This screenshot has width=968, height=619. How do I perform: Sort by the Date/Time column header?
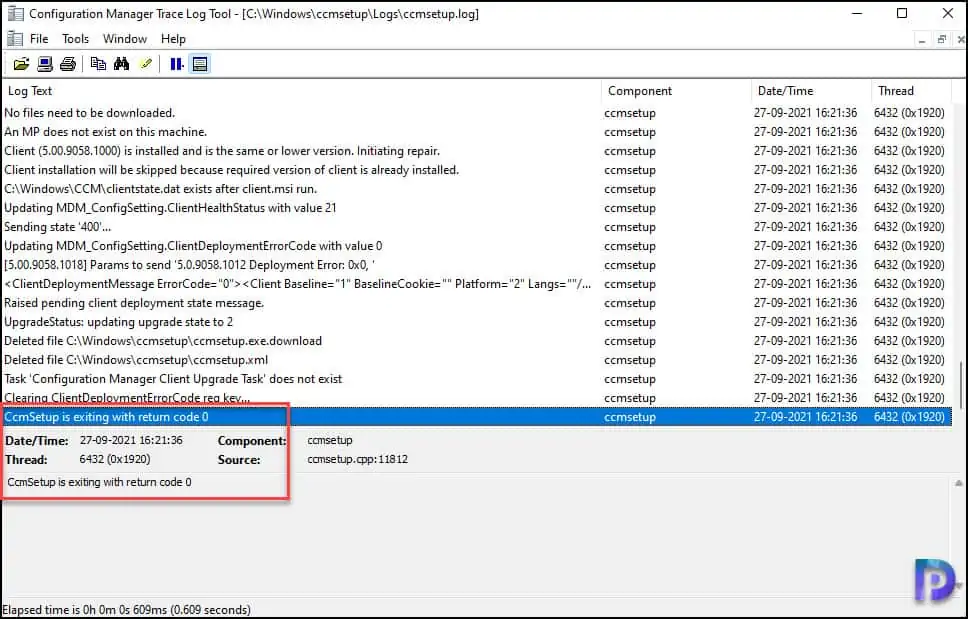pyautogui.click(x=810, y=91)
